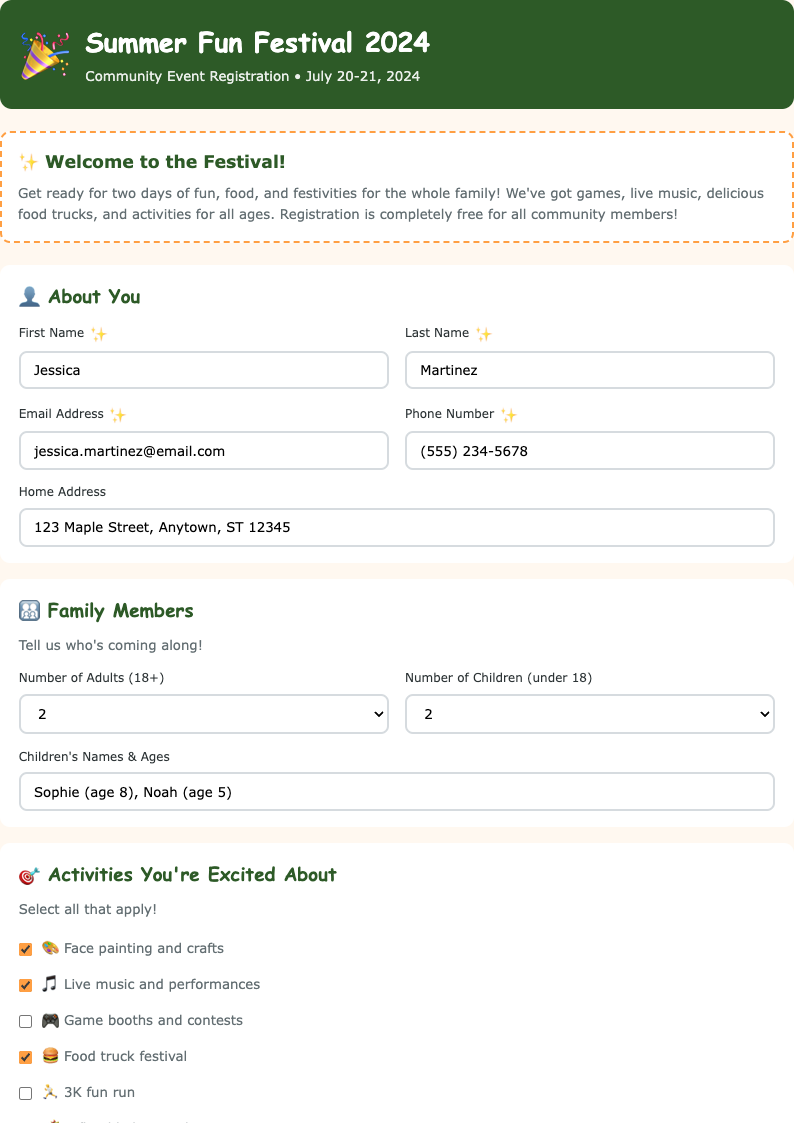Click the Email Address field
The image size is (794, 1123).
click(x=204, y=451)
